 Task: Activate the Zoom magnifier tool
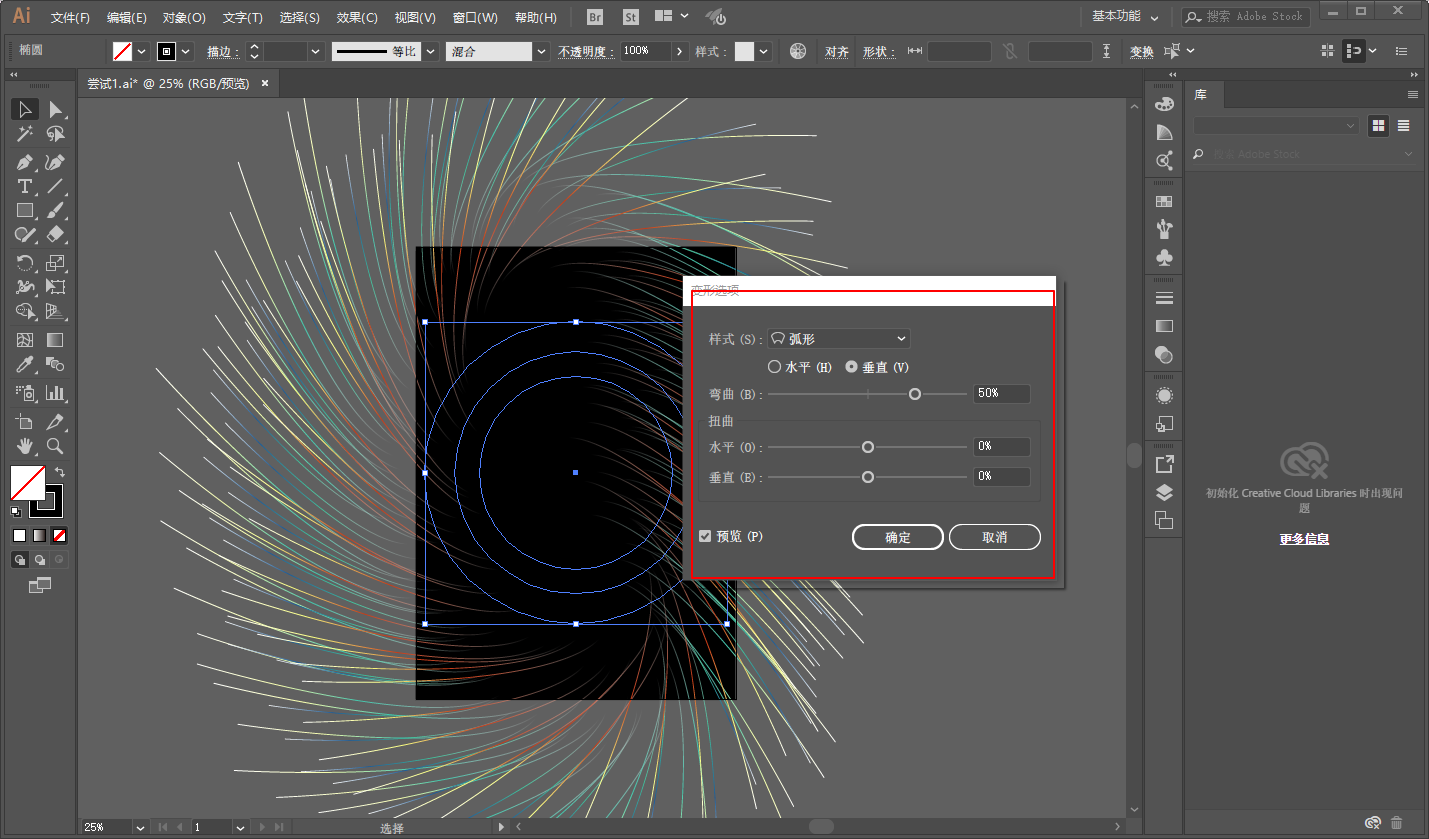click(x=56, y=446)
